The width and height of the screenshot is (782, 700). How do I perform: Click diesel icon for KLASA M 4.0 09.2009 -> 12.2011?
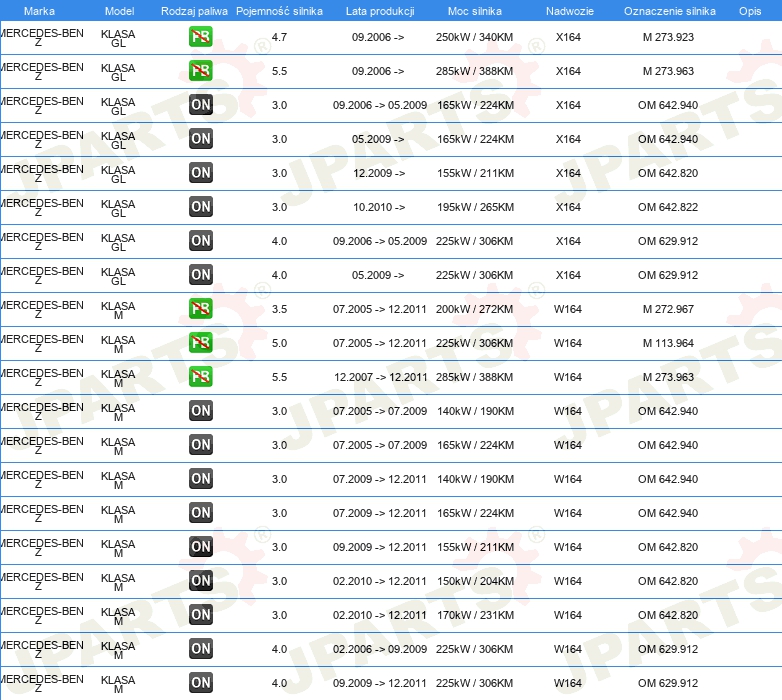[x=200, y=683]
